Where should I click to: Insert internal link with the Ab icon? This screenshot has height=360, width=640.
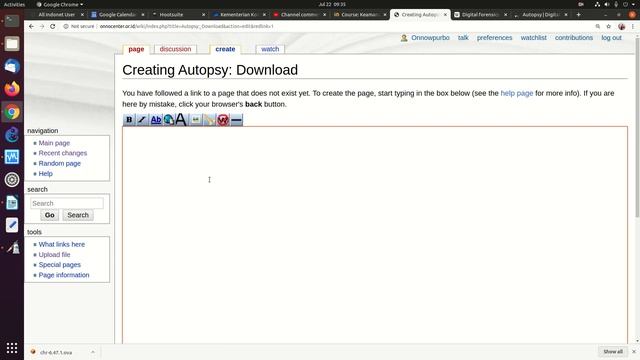tap(156, 120)
